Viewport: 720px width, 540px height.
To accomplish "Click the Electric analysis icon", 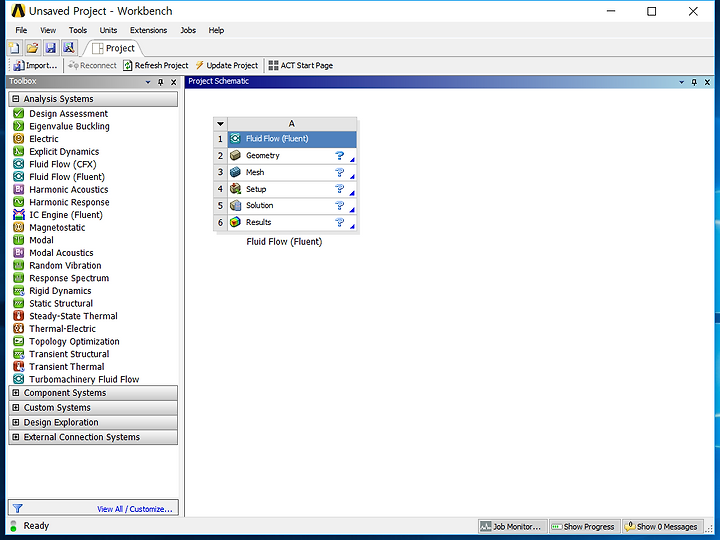I will 18,139.
